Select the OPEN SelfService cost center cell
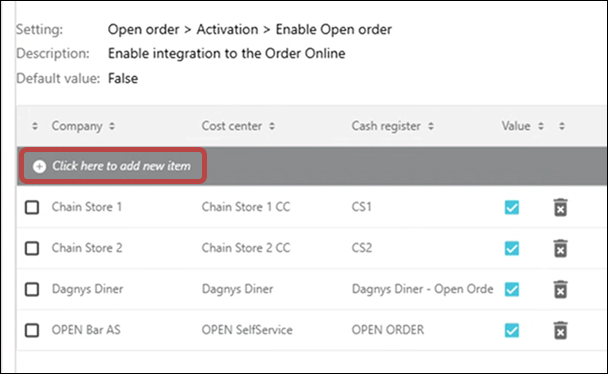The height and width of the screenshot is (374, 608). 247,330
